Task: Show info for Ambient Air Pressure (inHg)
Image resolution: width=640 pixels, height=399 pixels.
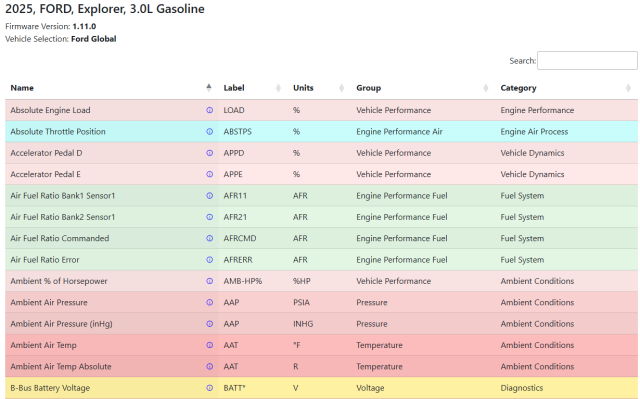Action: (x=209, y=324)
